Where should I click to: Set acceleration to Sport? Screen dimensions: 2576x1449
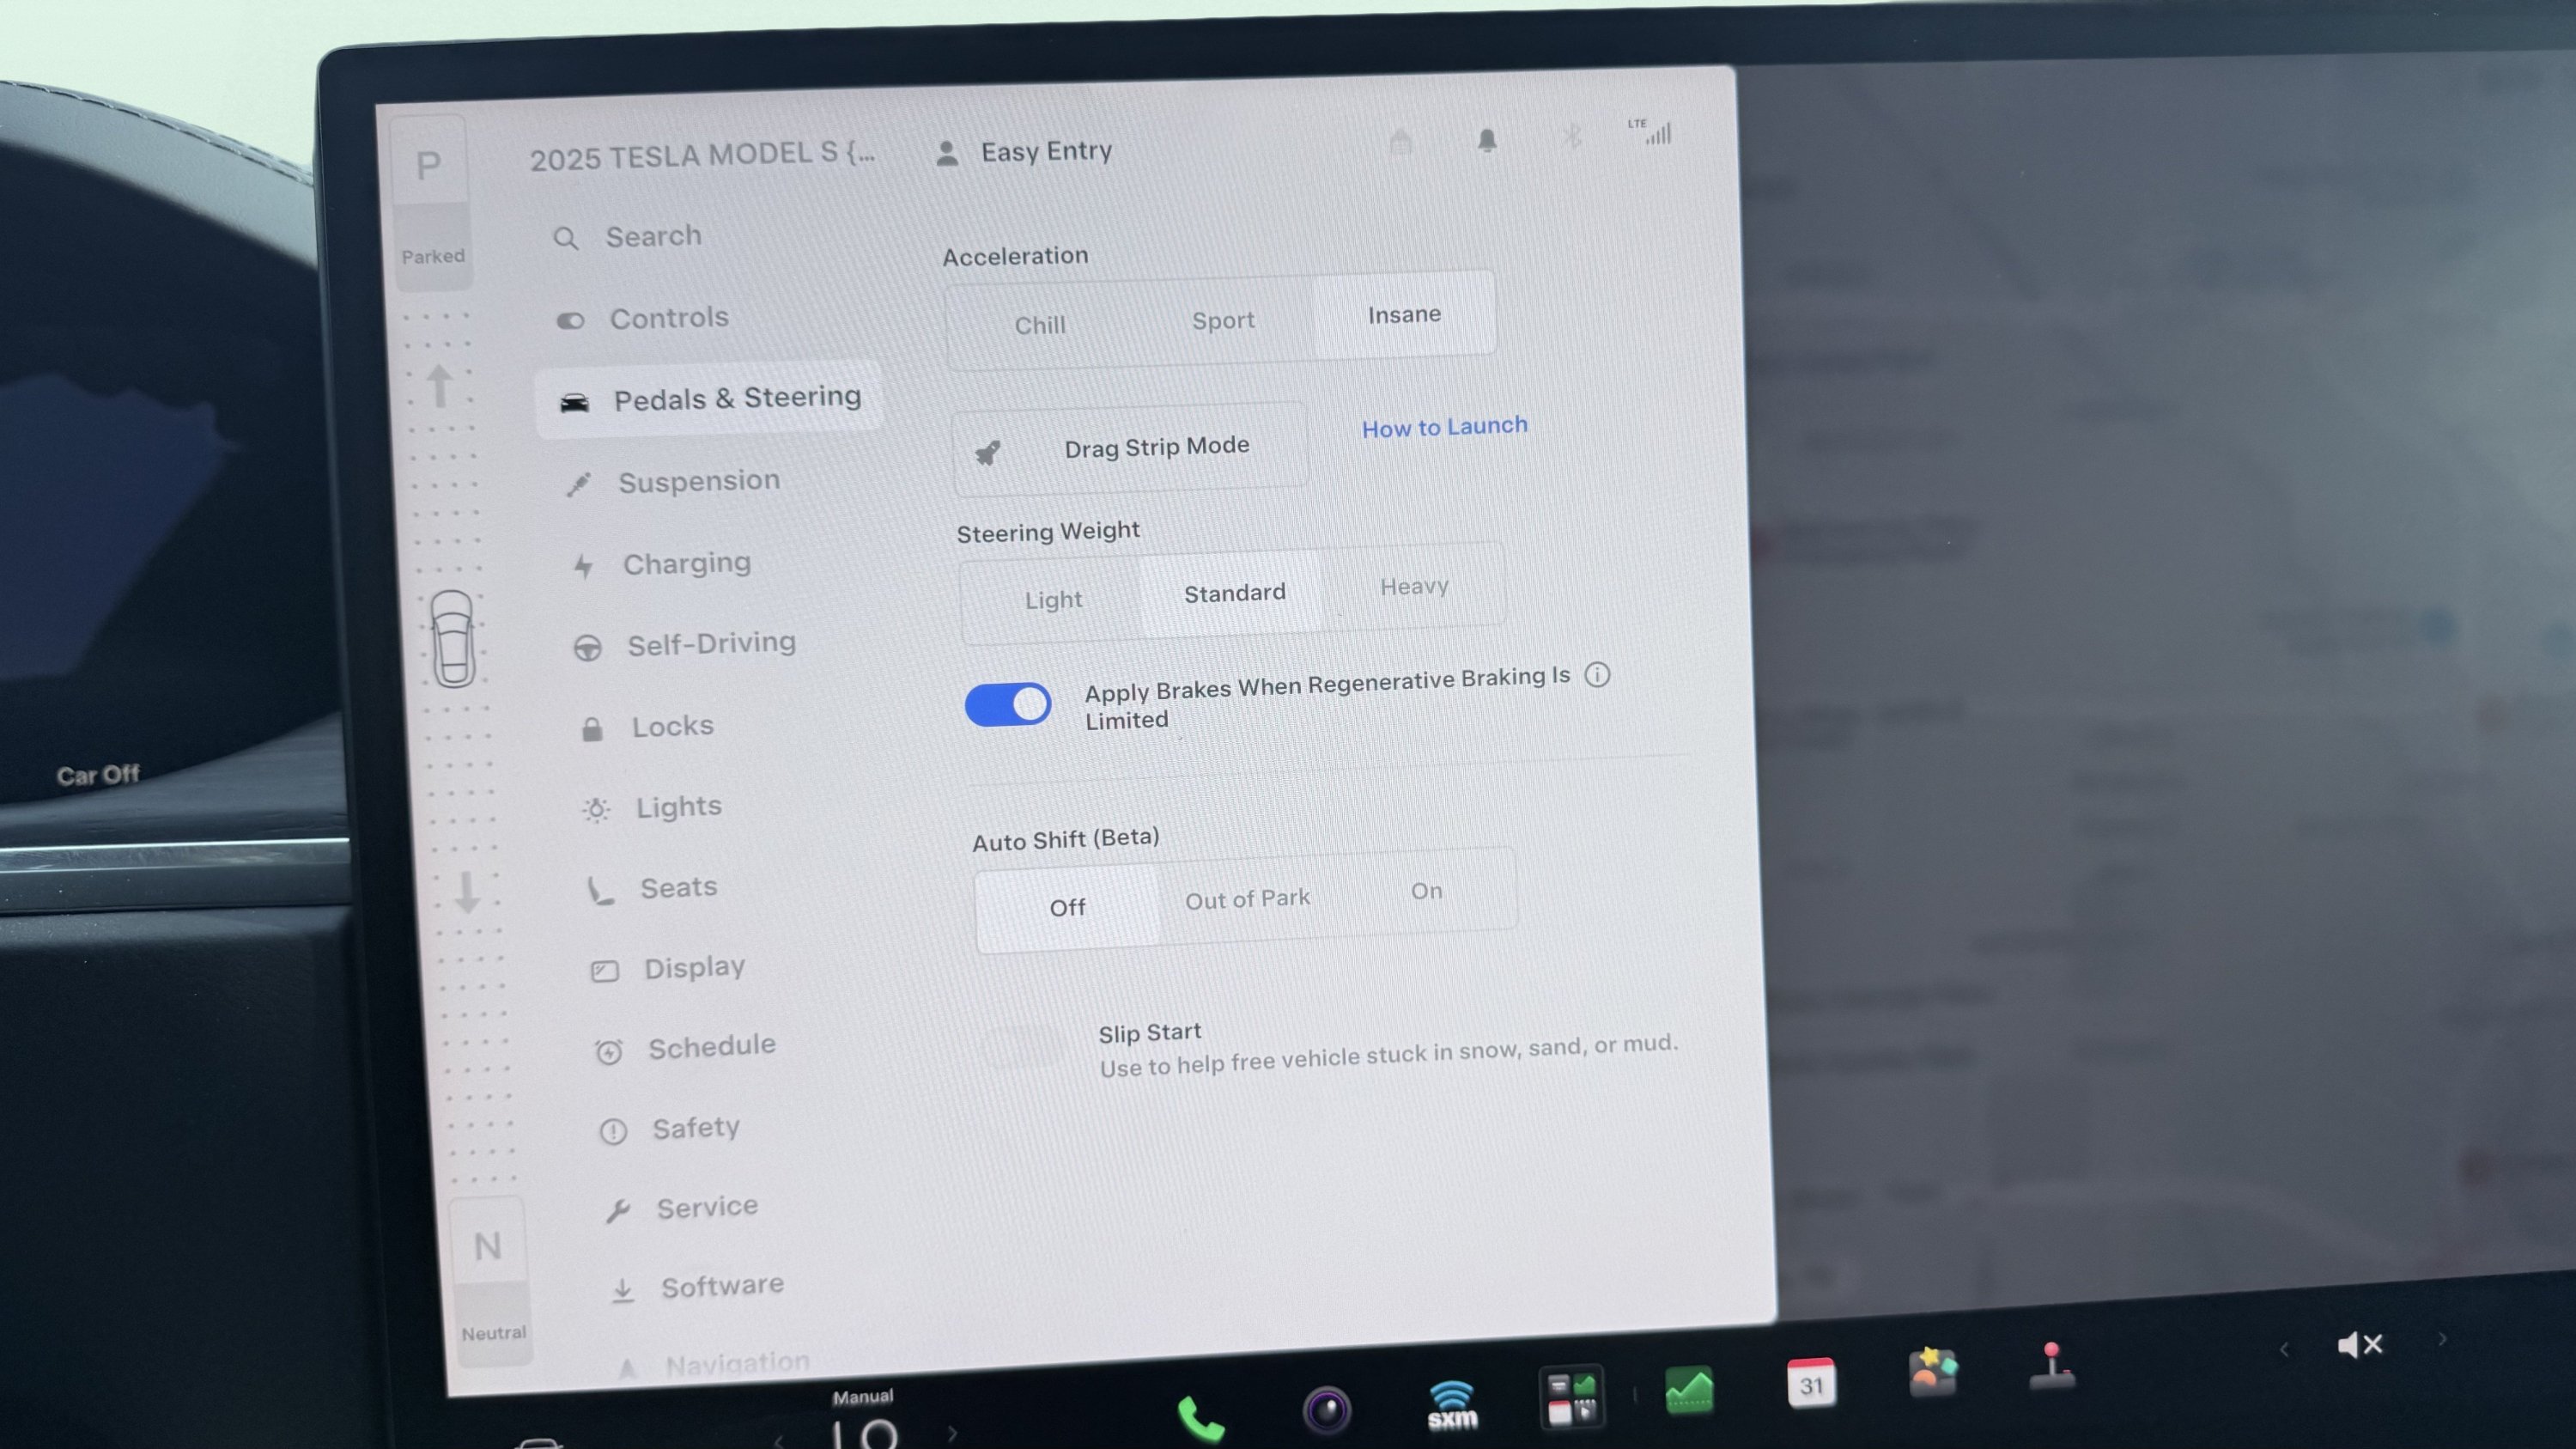point(1223,321)
